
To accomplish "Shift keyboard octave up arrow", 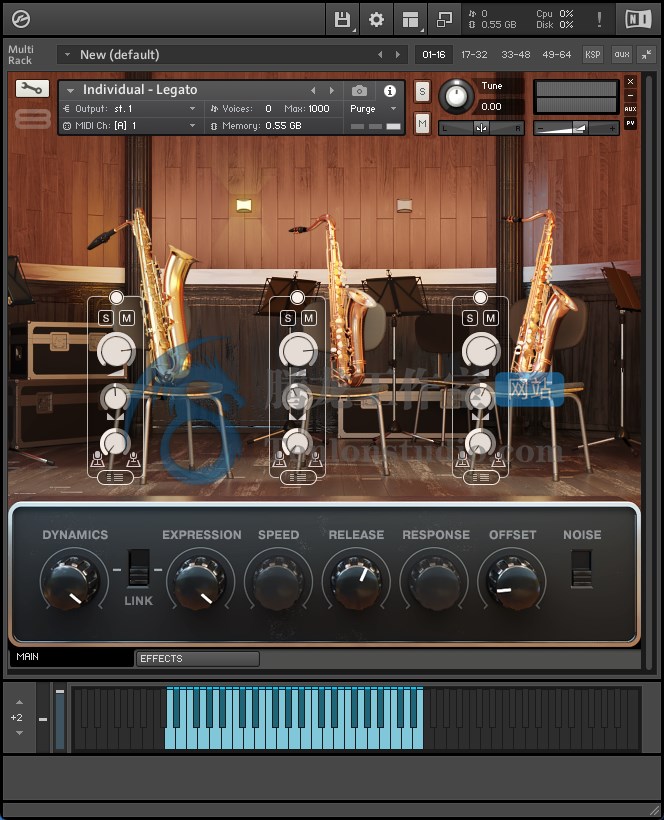I will [x=19, y=702].
